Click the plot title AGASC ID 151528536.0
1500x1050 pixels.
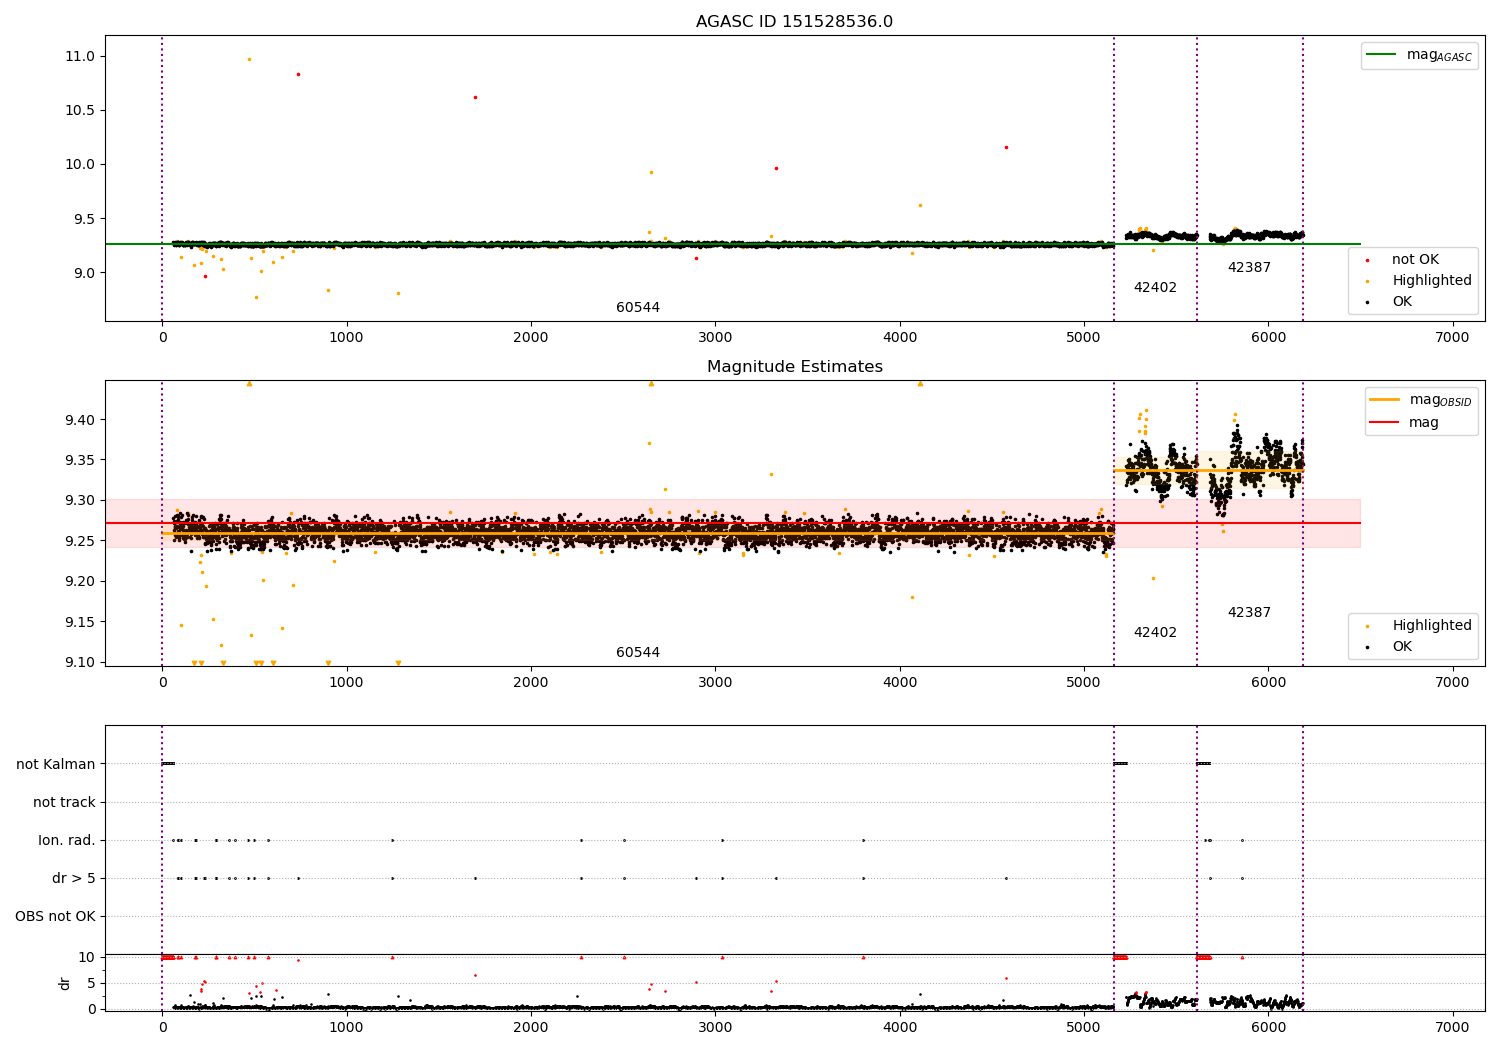pyautogui.click(x=794, y=22)
